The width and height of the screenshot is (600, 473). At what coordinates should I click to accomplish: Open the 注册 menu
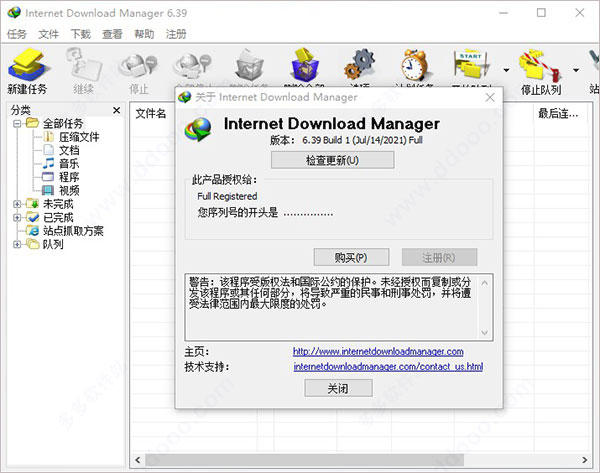click(176, 34)
